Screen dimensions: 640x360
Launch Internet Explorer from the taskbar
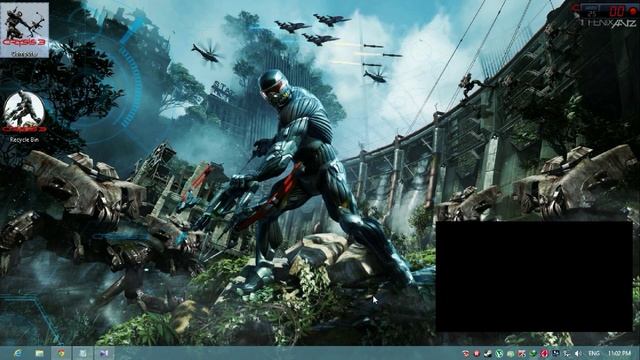point(18,353)
